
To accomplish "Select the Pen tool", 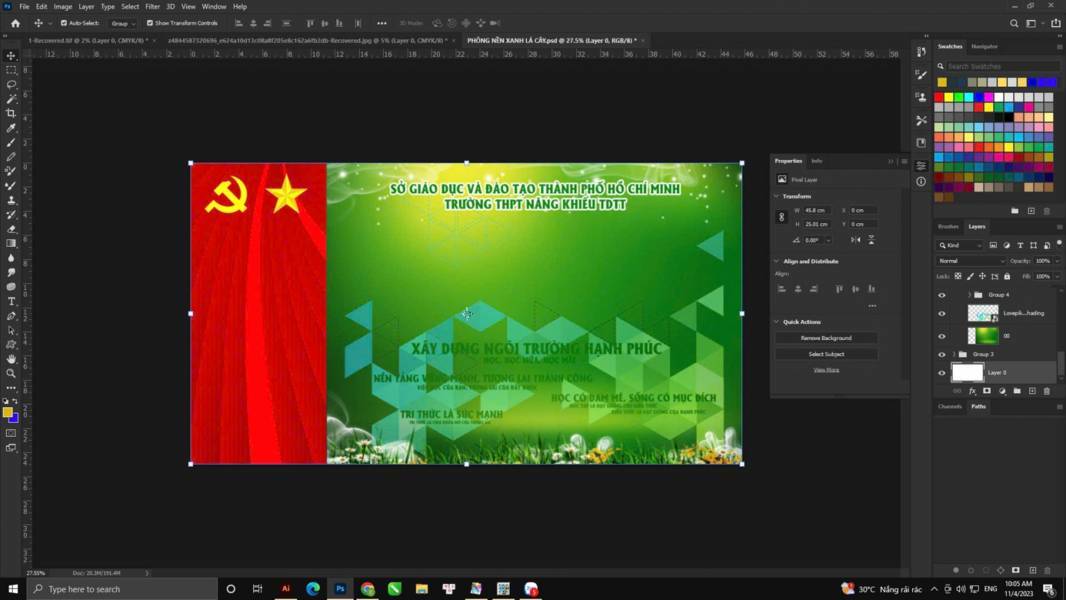I will [11, 316].
